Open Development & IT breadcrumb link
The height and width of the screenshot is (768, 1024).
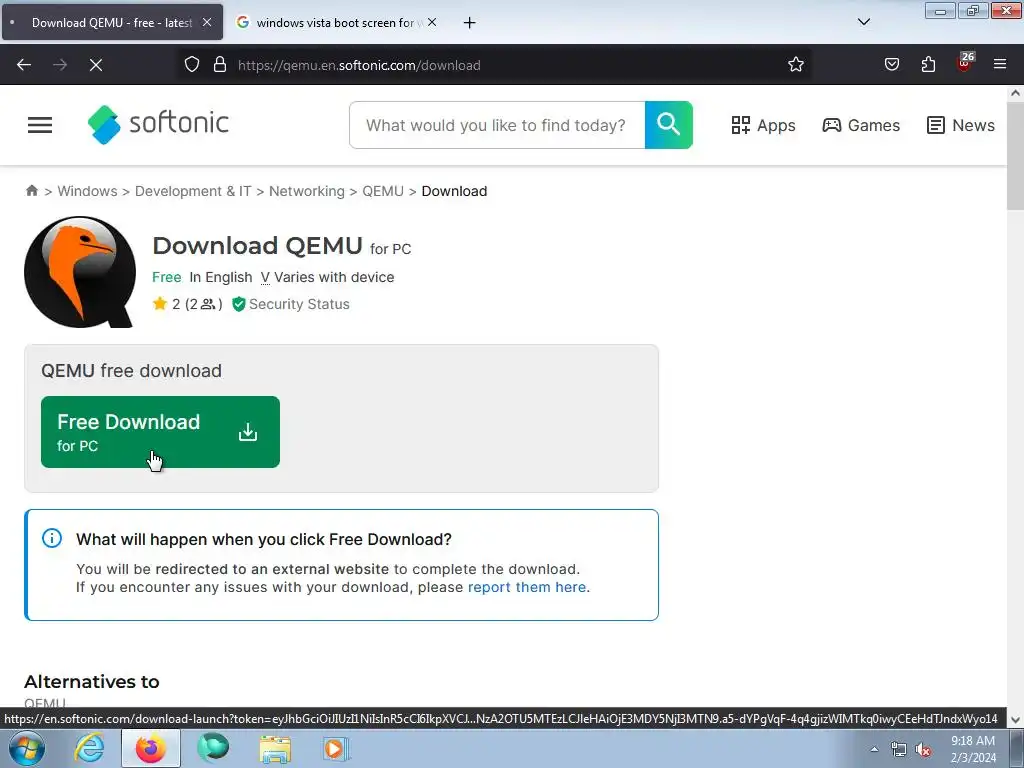pos(193,191)
